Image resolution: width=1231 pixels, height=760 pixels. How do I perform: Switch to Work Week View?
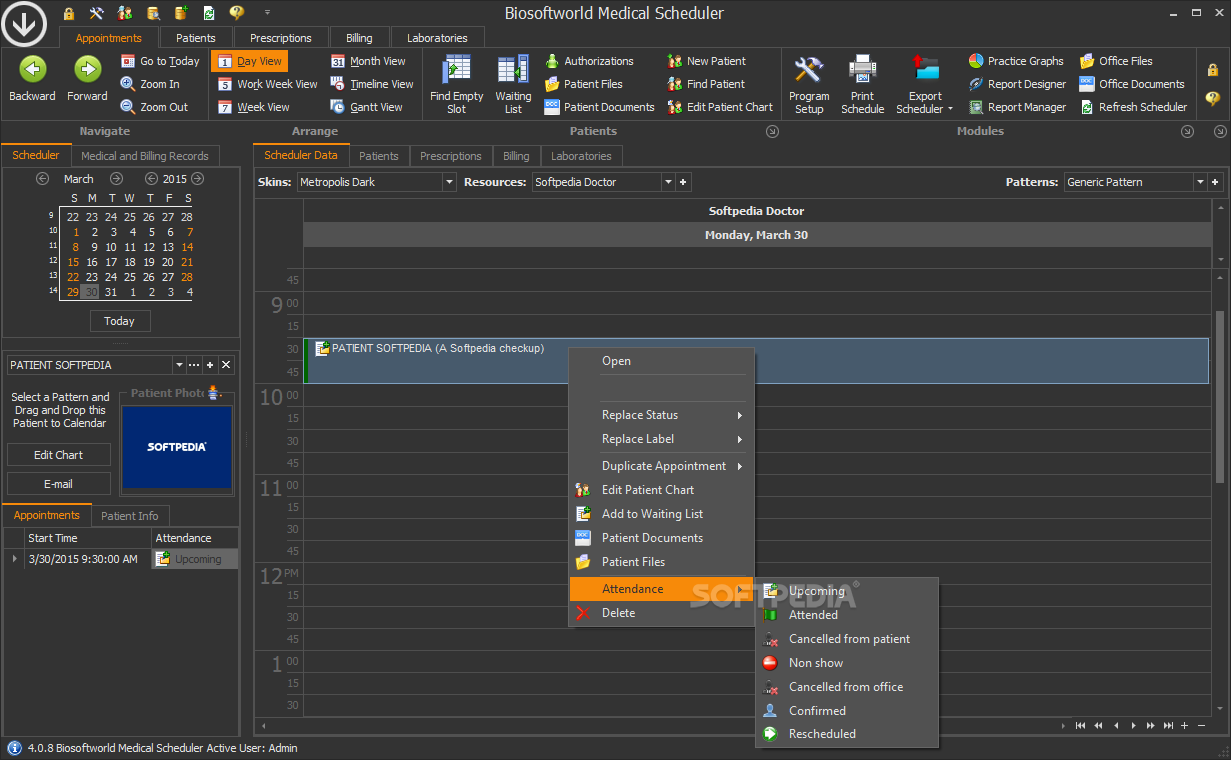tap(267, 84)
